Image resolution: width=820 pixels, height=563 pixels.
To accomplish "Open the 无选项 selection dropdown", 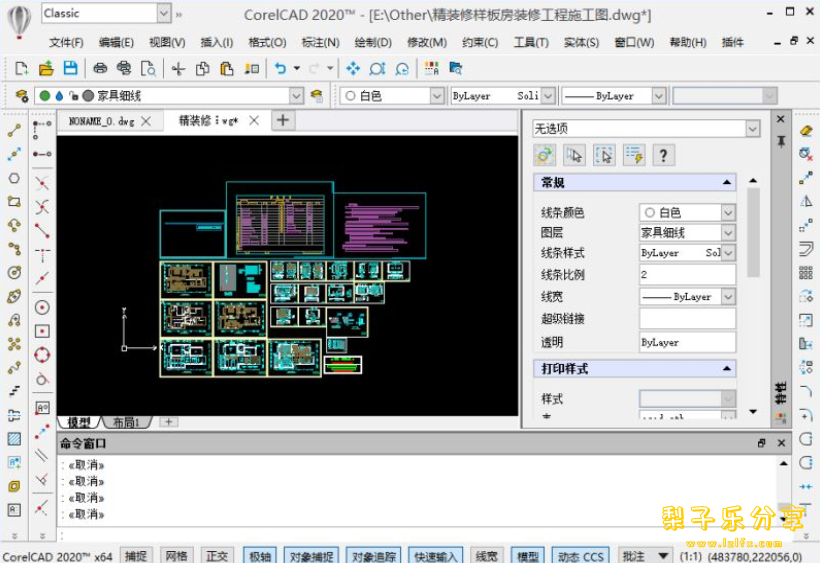I will (753, 129).
